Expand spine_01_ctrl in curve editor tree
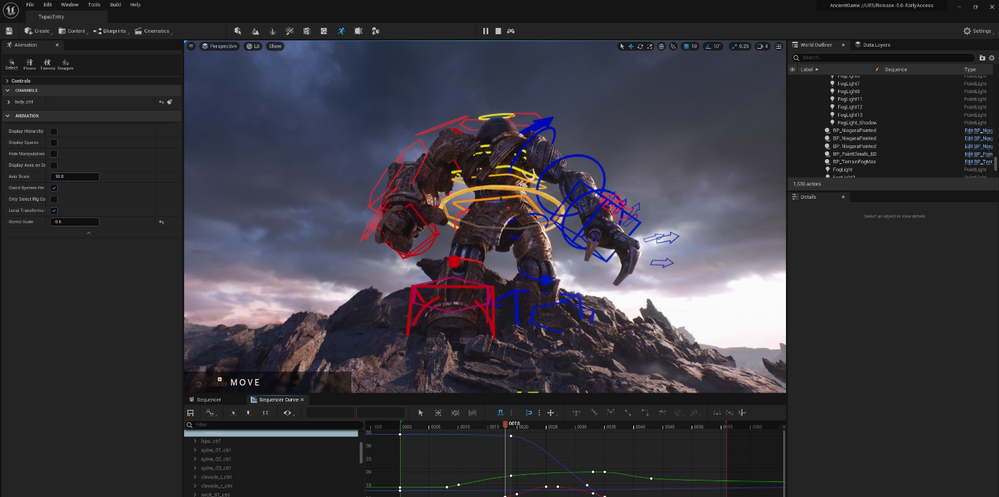Screen dimensions: 999x497 195,450
